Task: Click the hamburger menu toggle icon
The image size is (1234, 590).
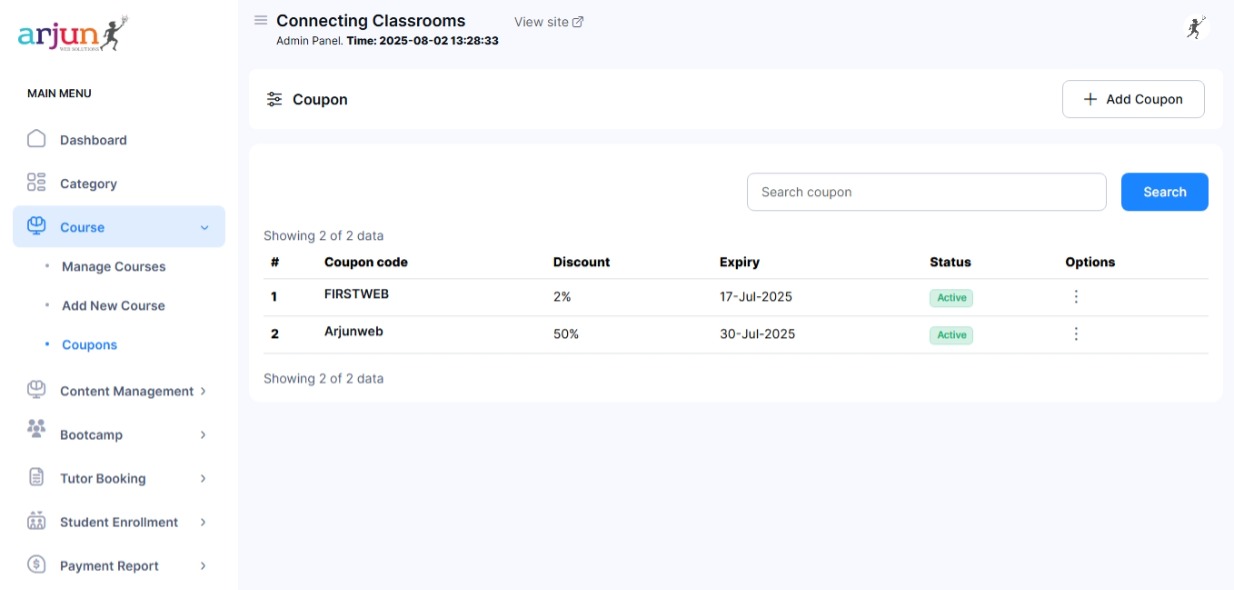Action: pos(261,20)
